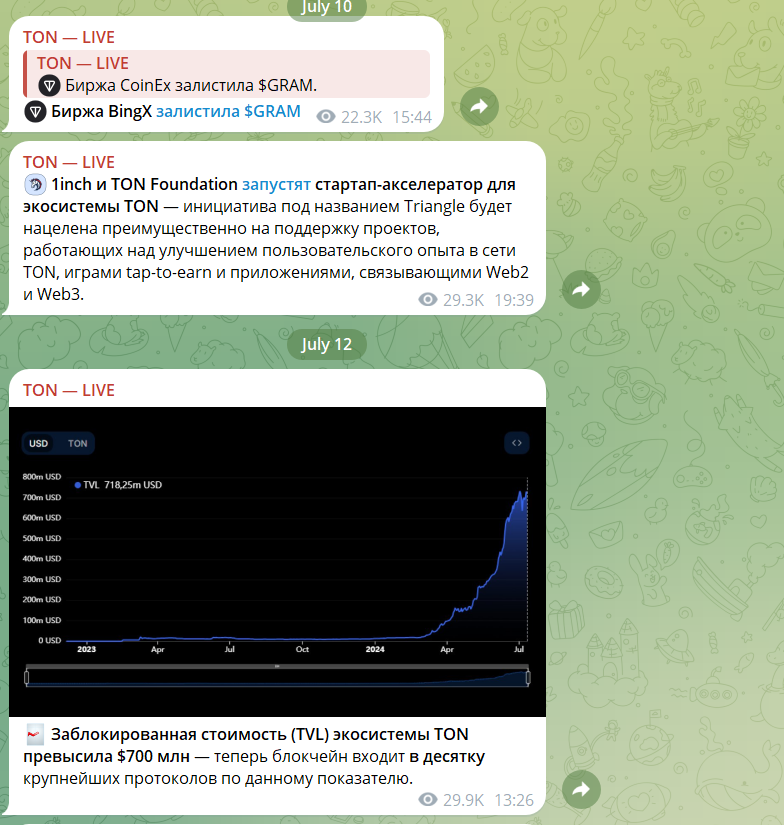Click the 13:26 timestamp

click(x=514, y=800)
